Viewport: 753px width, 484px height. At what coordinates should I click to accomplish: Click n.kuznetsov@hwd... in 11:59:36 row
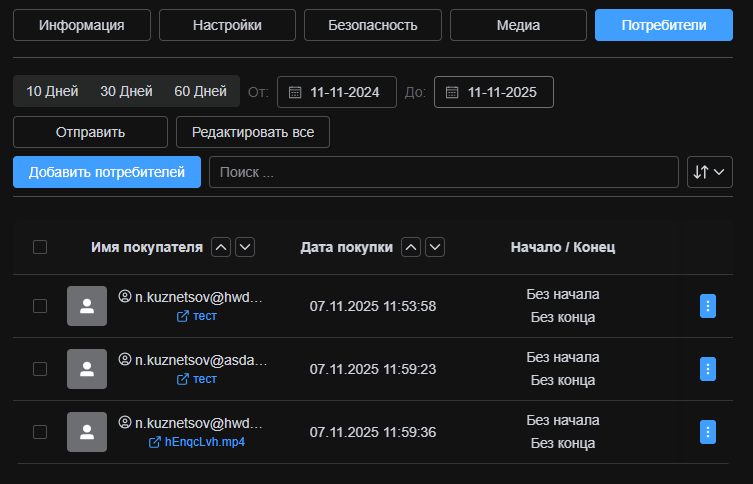tap(199, 423)
